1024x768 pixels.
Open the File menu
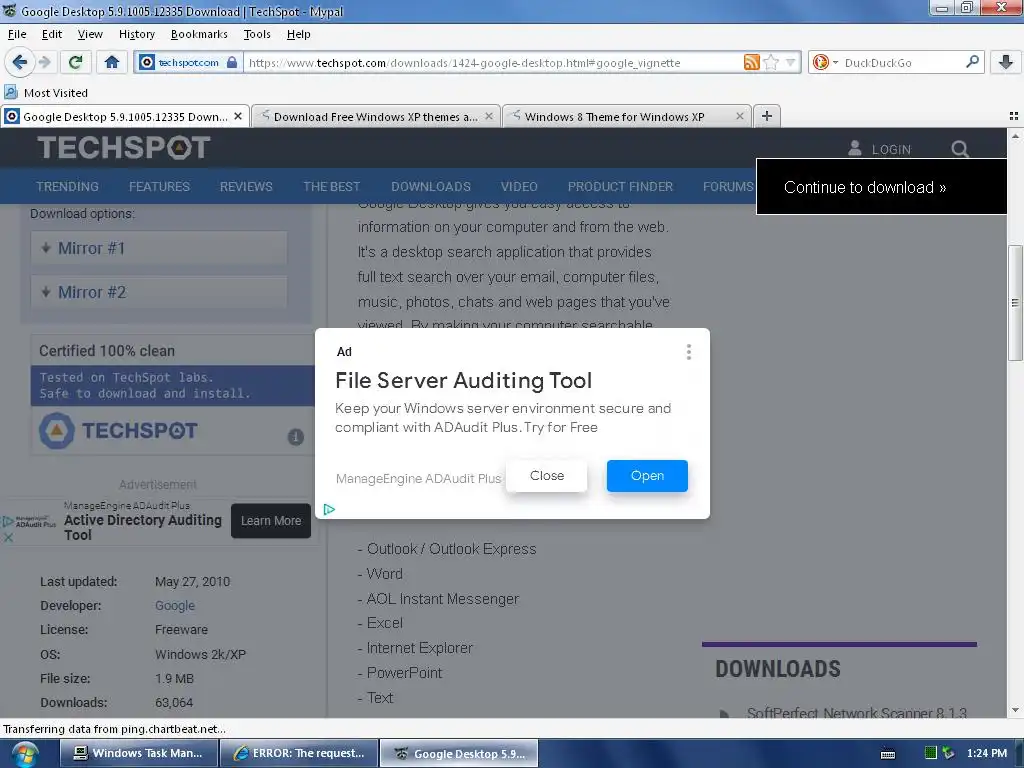tap(17, 34)
